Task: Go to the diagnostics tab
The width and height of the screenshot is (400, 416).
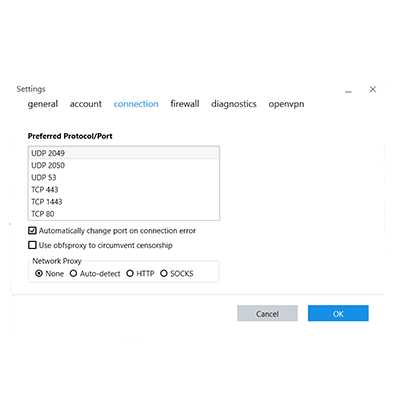Action: pos(234,104)
